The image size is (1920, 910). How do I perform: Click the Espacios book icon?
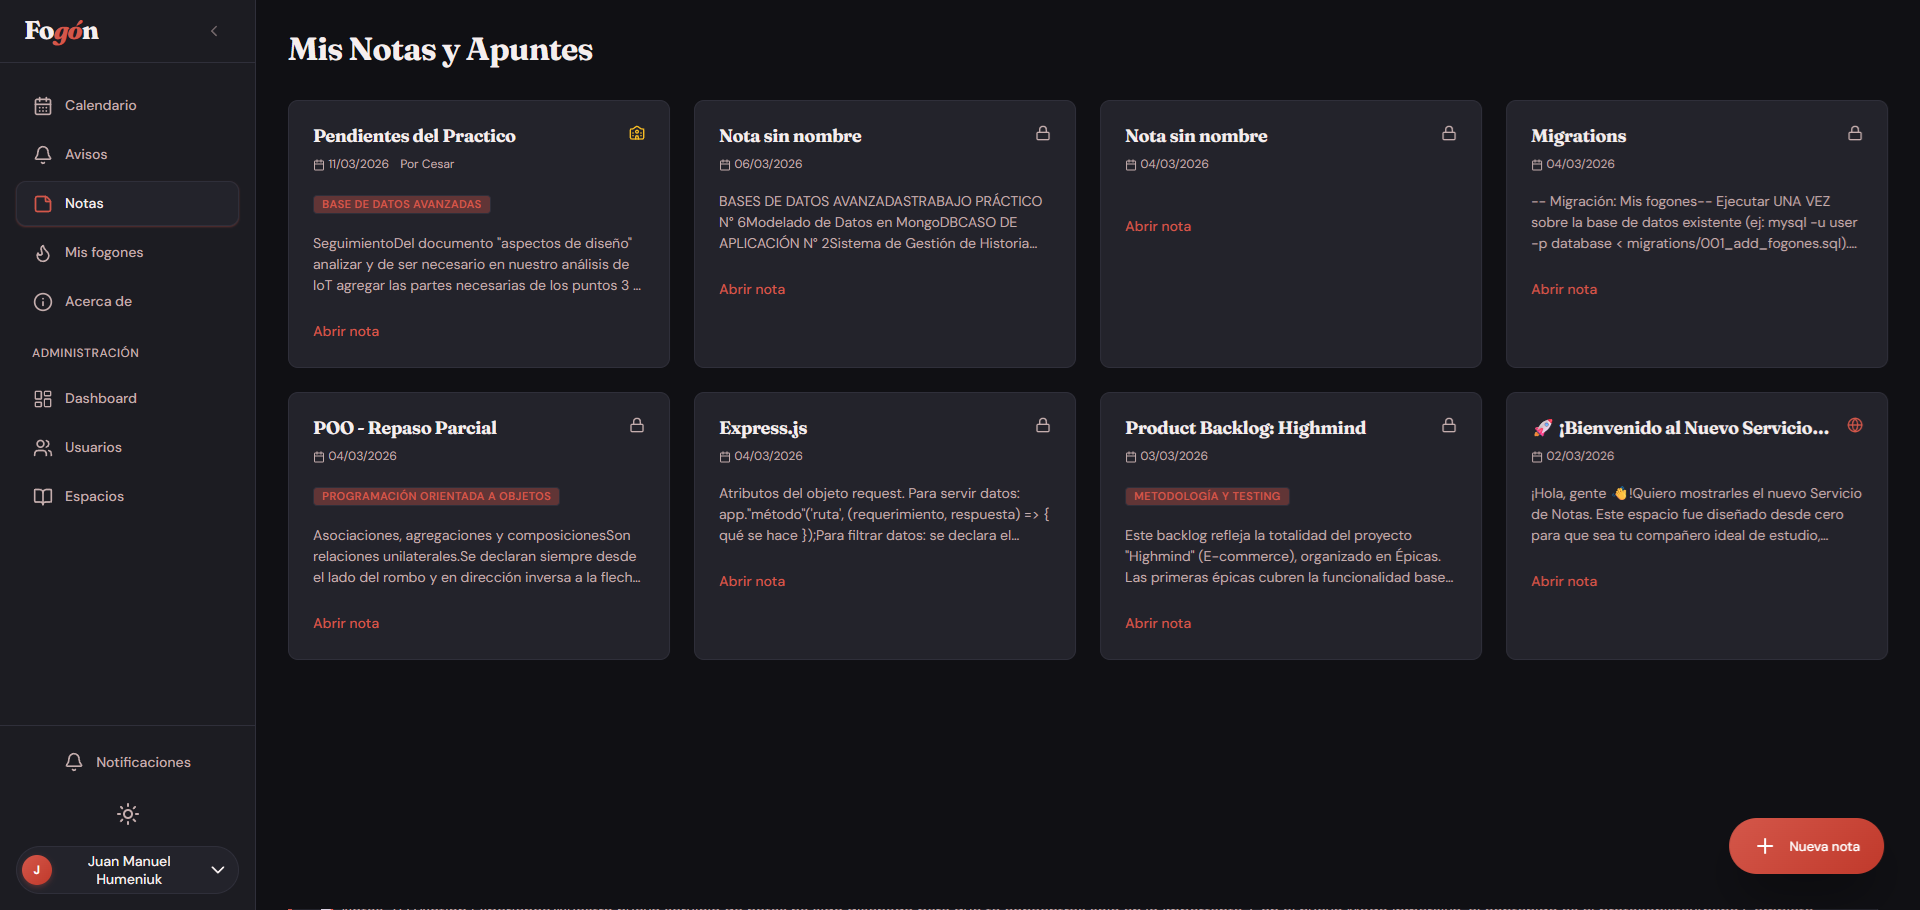click(x=43, y=497)
